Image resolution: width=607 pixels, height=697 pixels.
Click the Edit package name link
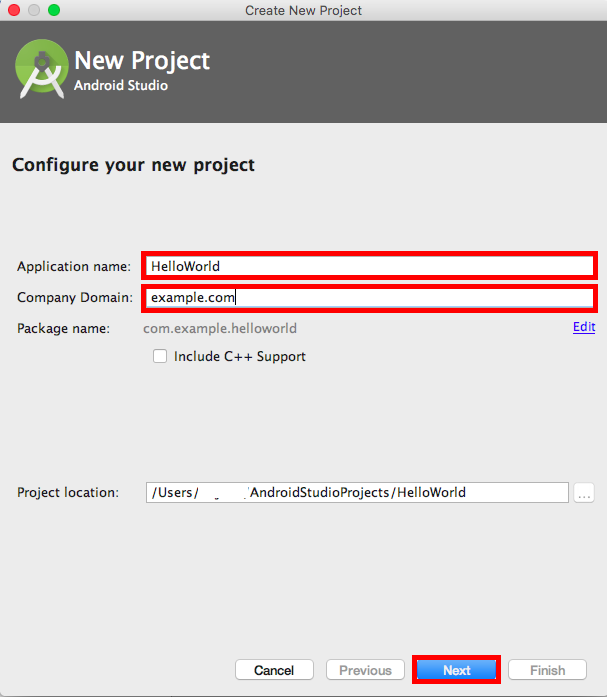584,327
